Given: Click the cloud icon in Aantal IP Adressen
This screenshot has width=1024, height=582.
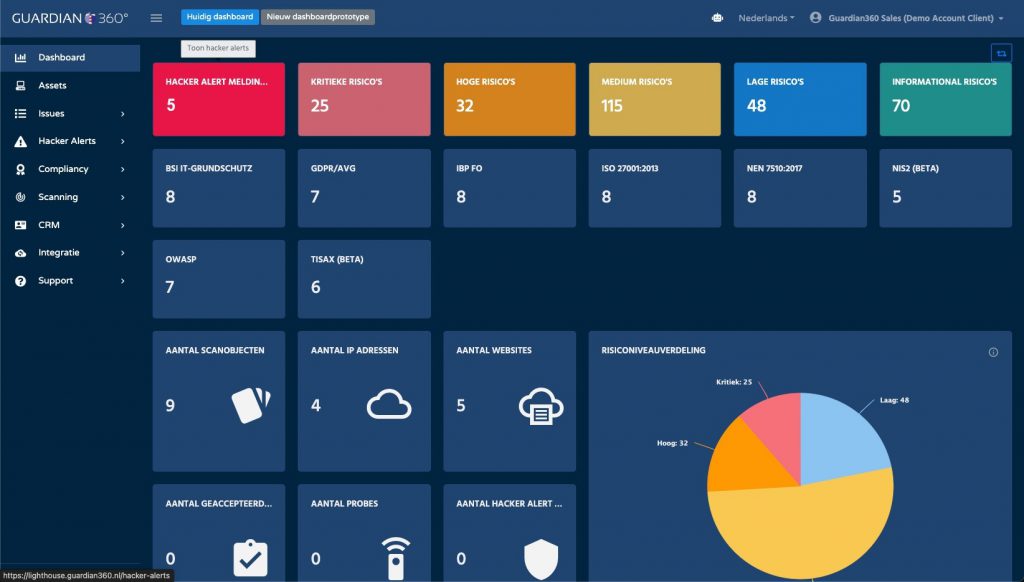Looking at the screenshot, I should [389, 405].
